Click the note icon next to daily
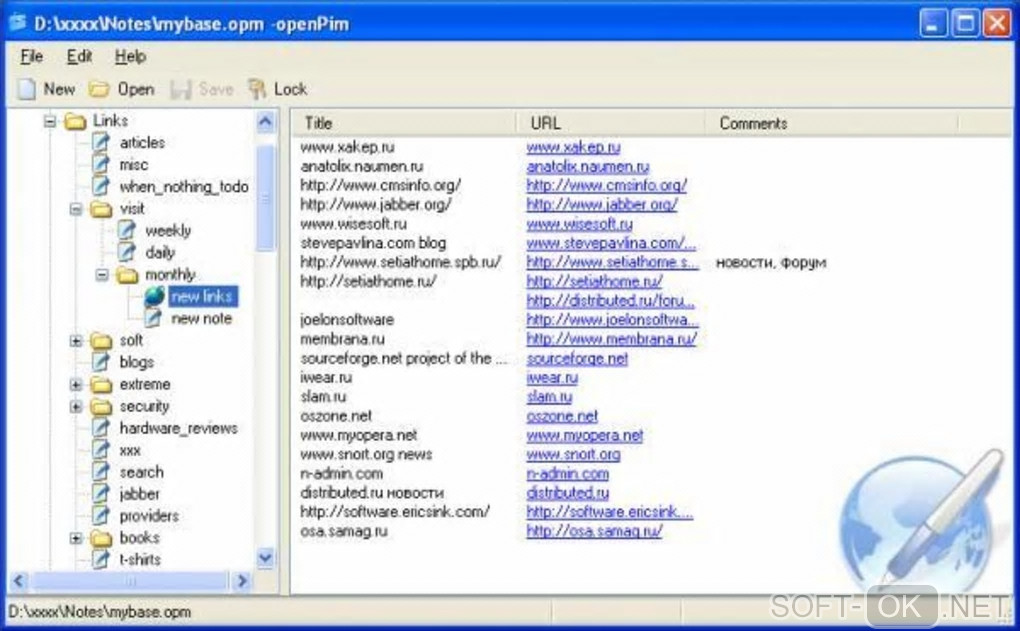The image size is (1020, 631). pyautogui.click(x=126, y=252)
